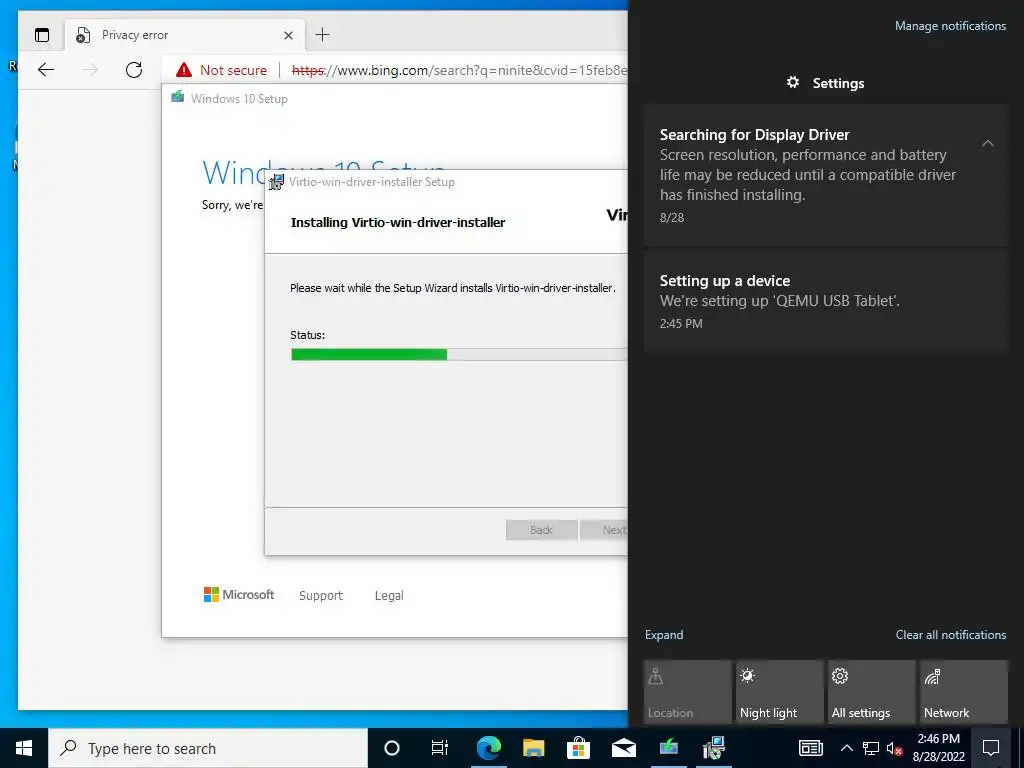
Task: Click the taskbar search box
Action: coord(208,748)
